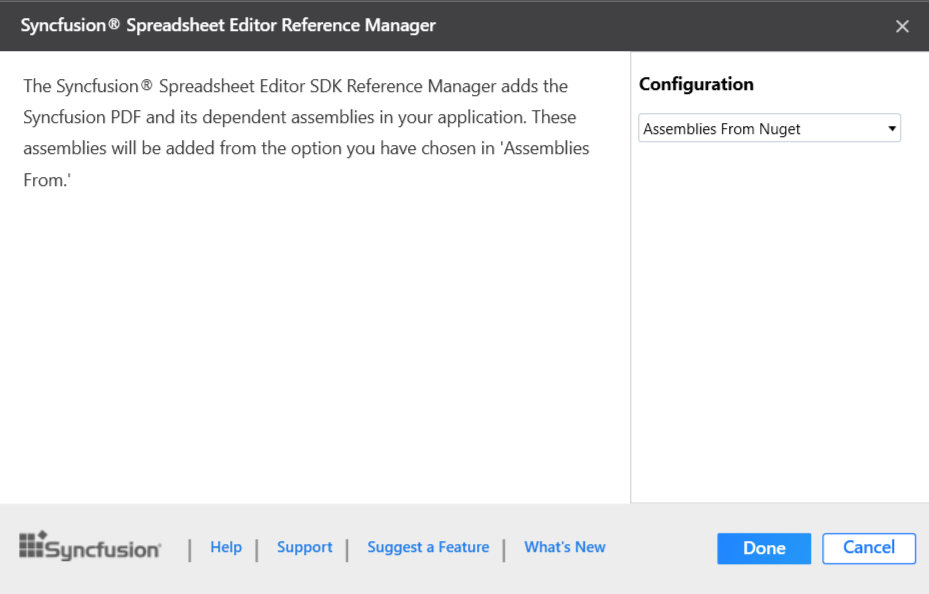929x594 pixels.
Task: Open the feature suggestion page
Action: (x=428, y=547)
